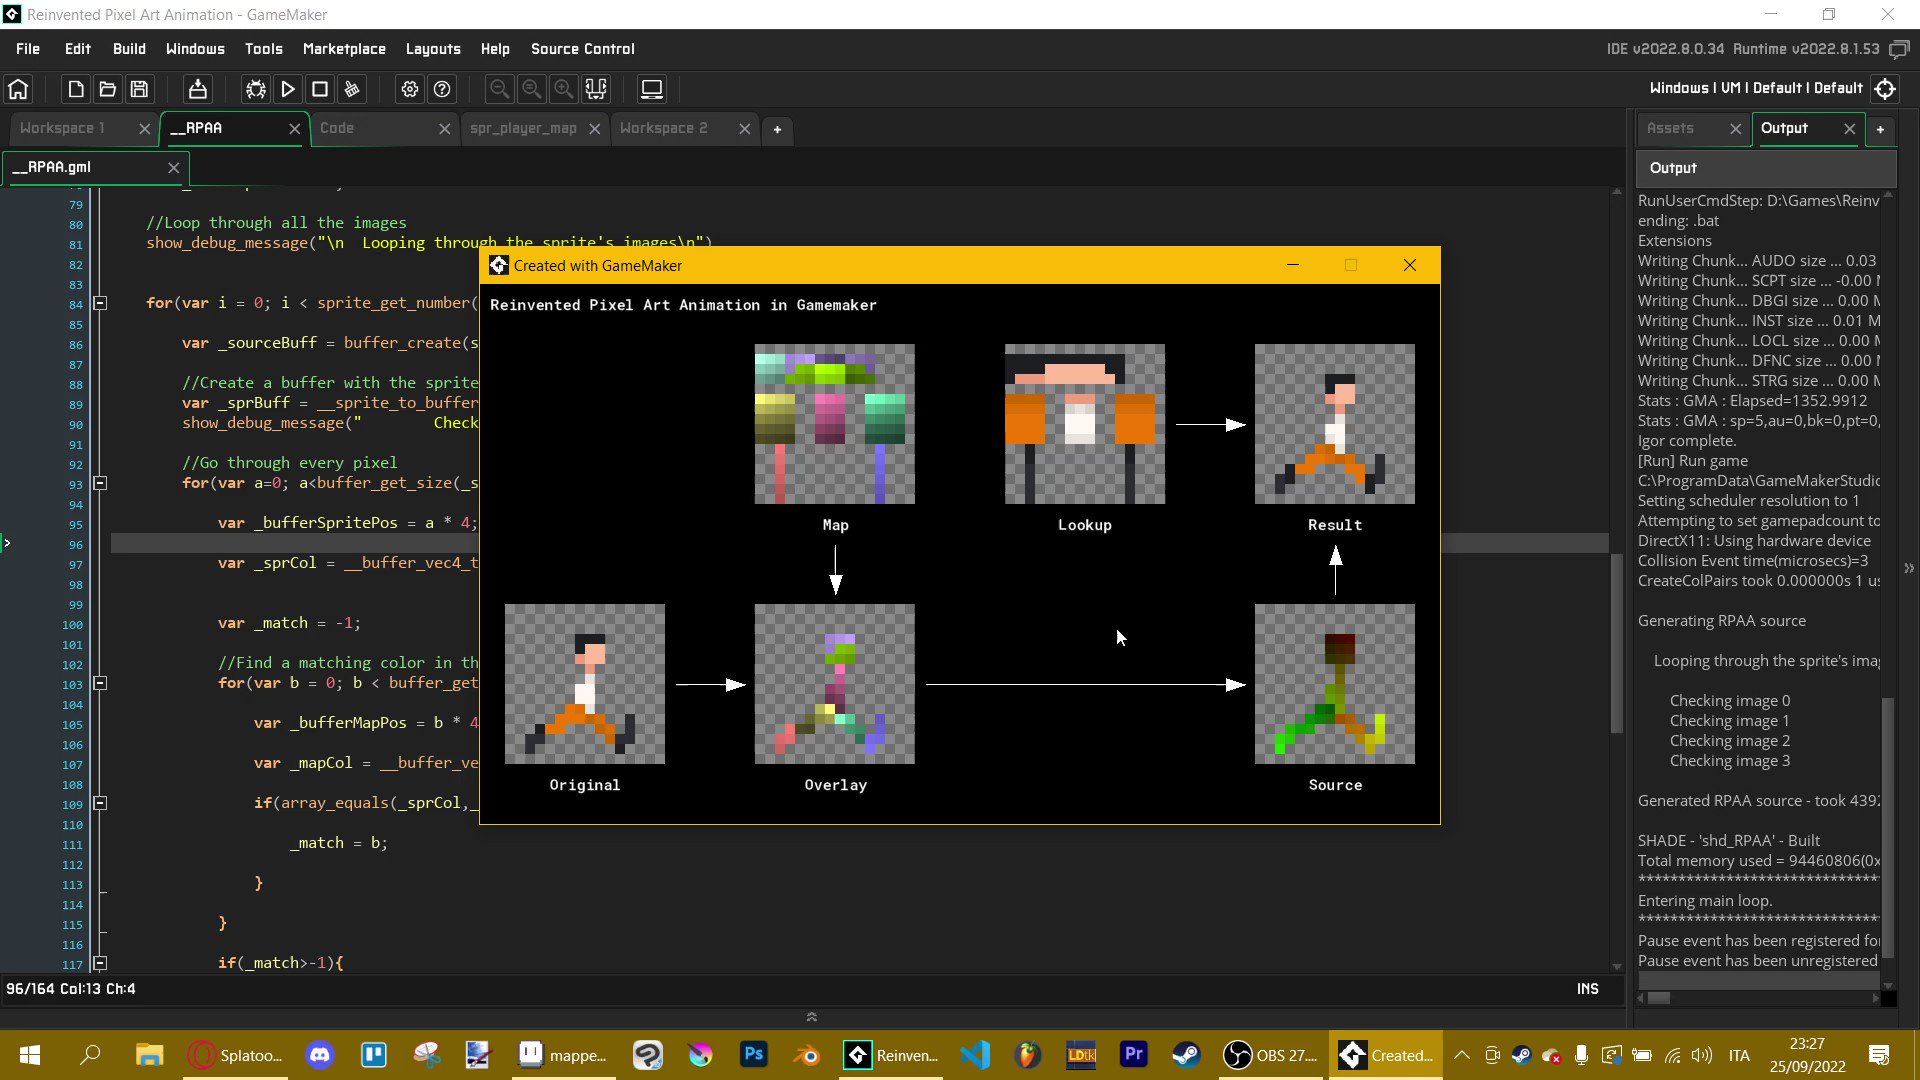Collapse the for loop on line 84
The image size is (1920, 1080).
[x=100, y=303]
